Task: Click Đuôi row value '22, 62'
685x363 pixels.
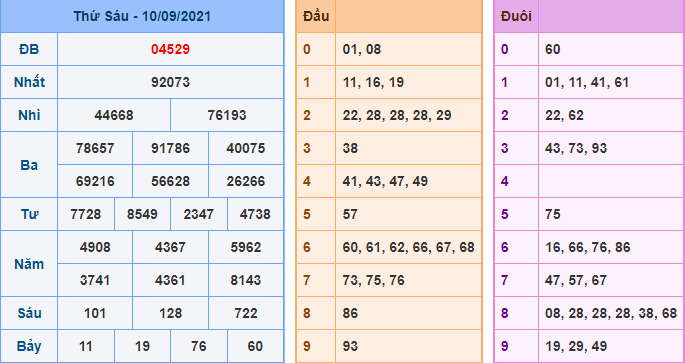Action: tap(564, 115)
